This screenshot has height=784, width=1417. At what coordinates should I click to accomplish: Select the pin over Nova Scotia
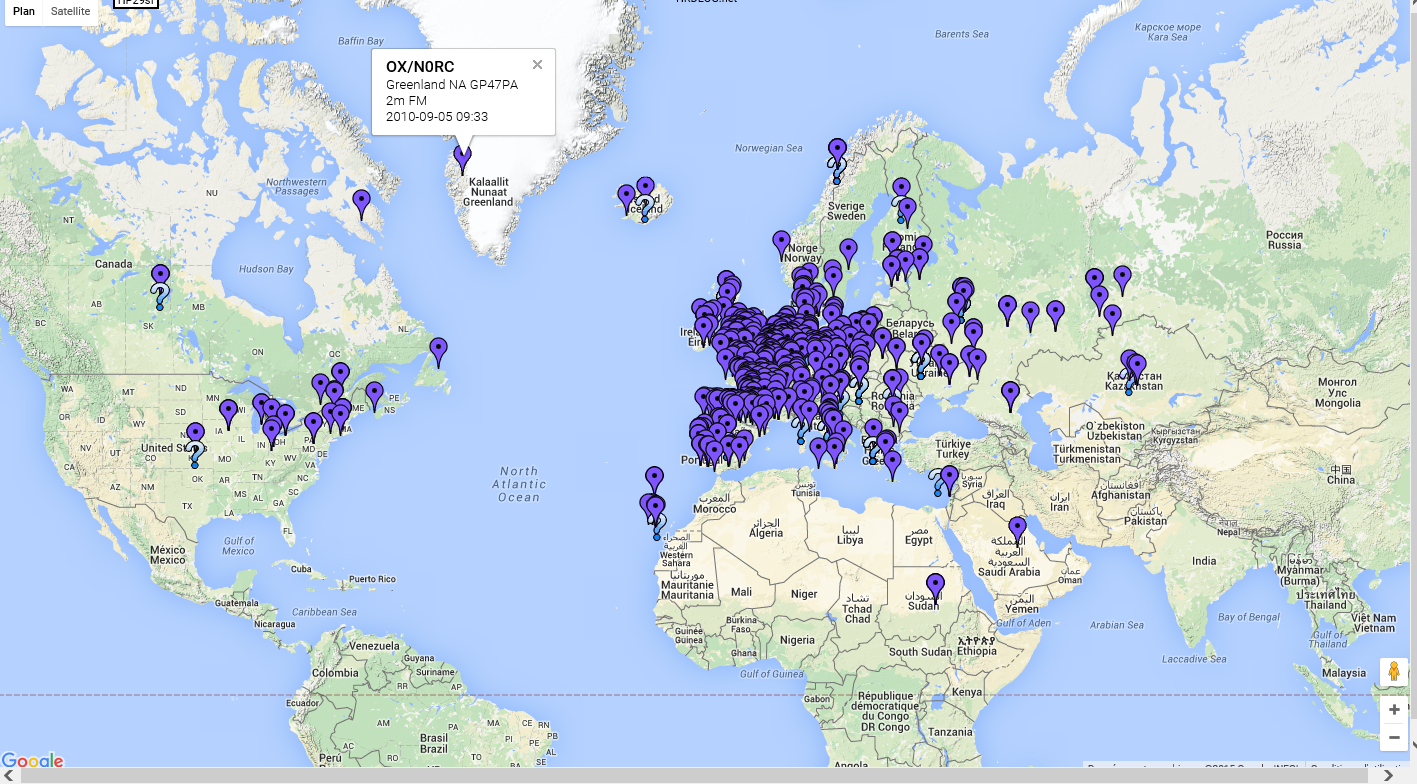point(374,396)
